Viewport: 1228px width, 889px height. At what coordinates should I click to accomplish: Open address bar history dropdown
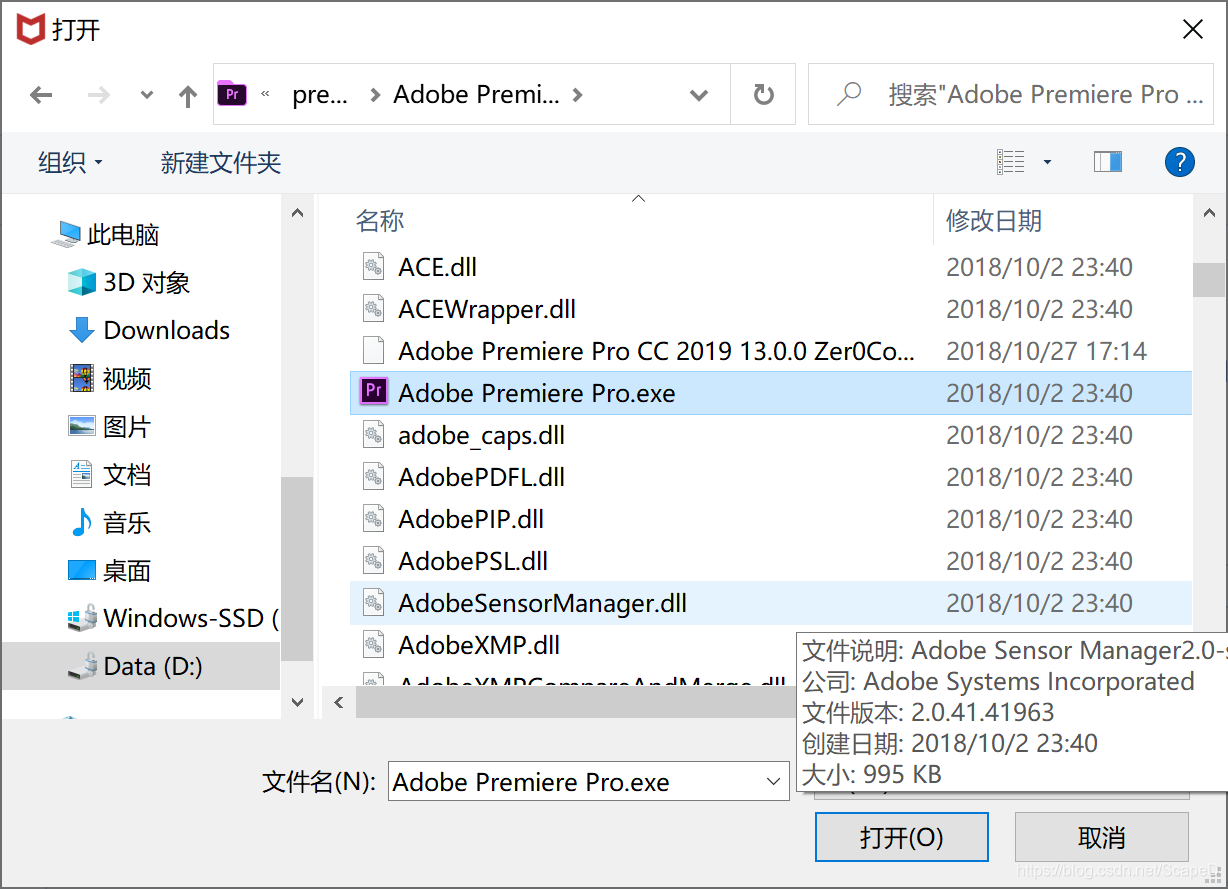pyautogui.click(x=699, y=95)
